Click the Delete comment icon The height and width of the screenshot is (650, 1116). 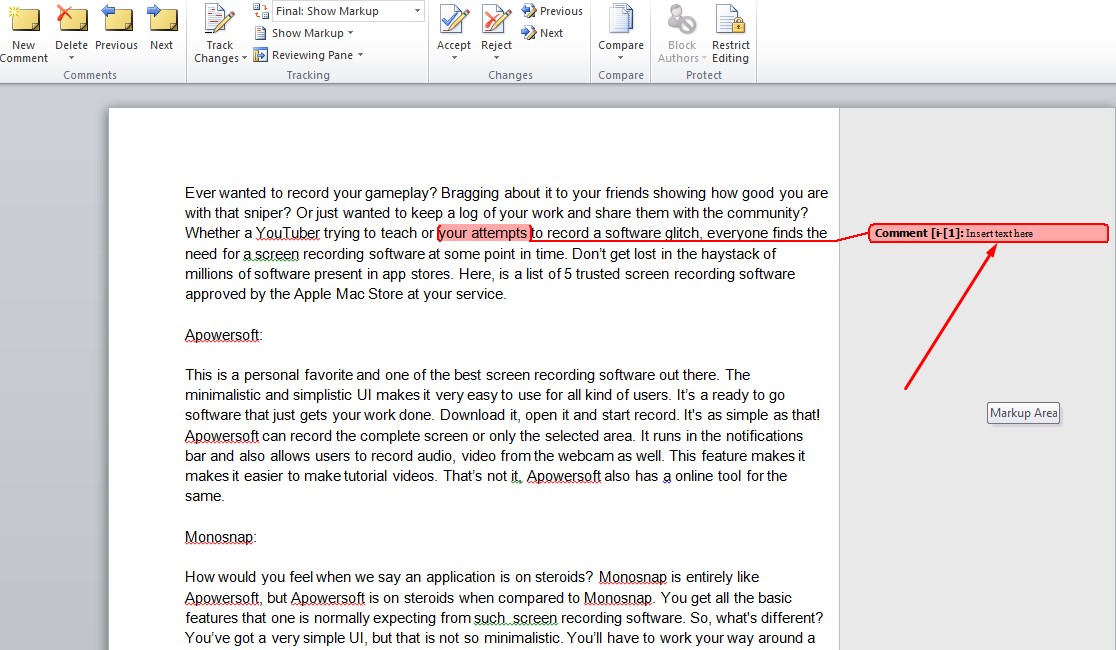(72, 19)
